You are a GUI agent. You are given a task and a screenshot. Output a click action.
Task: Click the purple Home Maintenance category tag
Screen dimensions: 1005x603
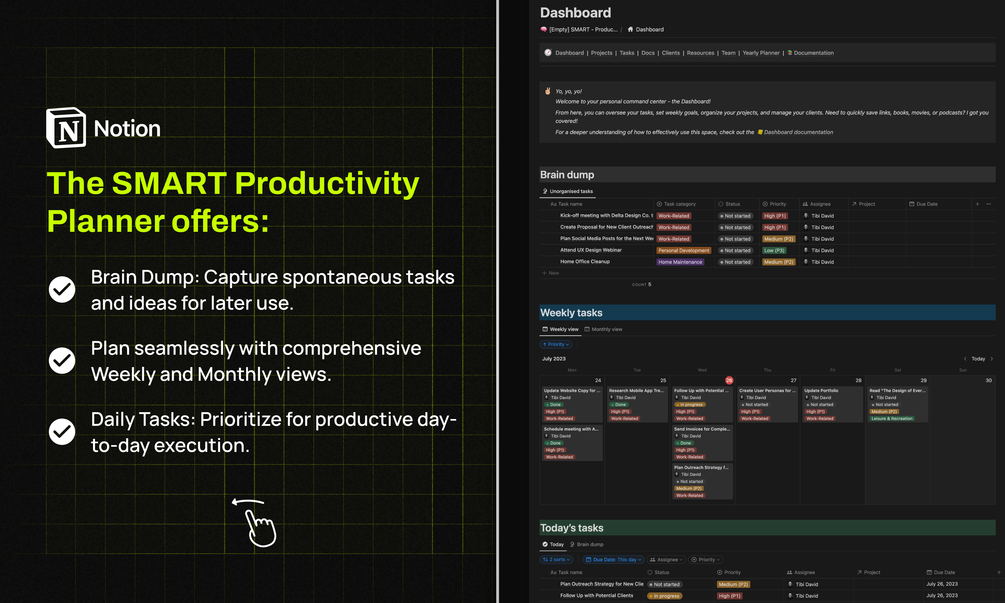coord(680,262)
